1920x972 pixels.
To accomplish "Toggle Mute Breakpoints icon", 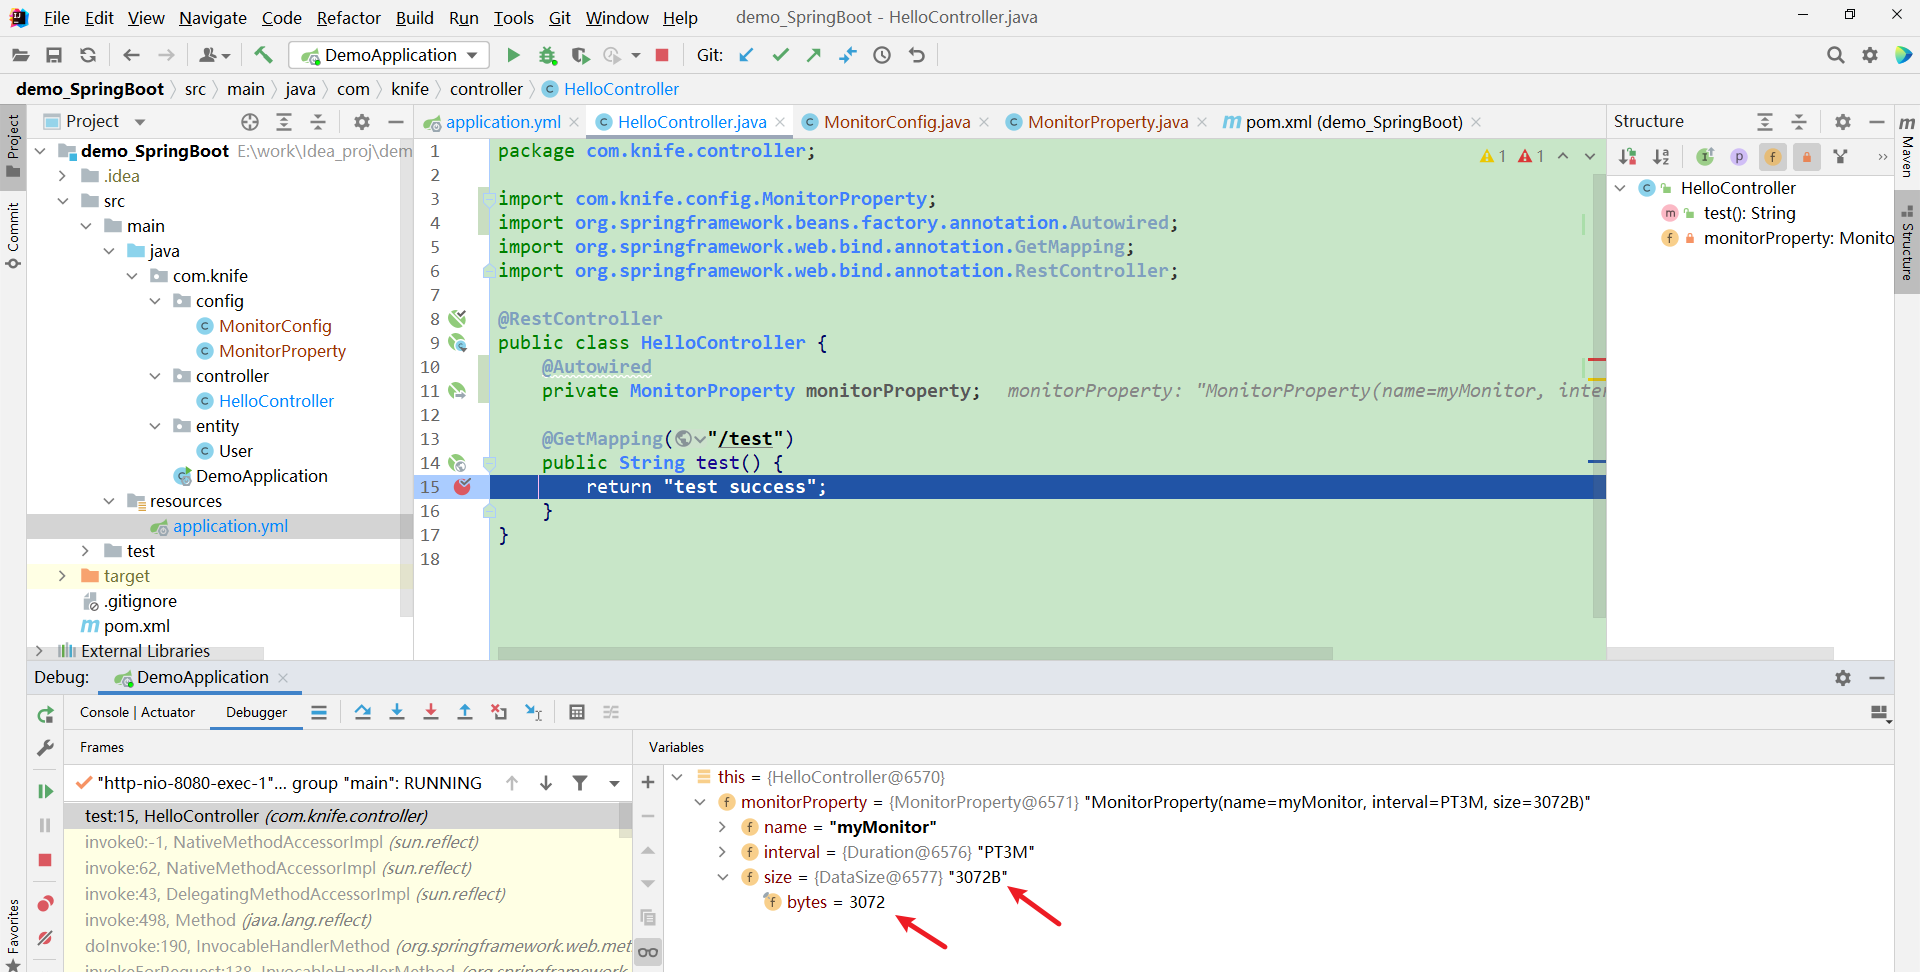I will pyautogui.click(x=45, y=938).
